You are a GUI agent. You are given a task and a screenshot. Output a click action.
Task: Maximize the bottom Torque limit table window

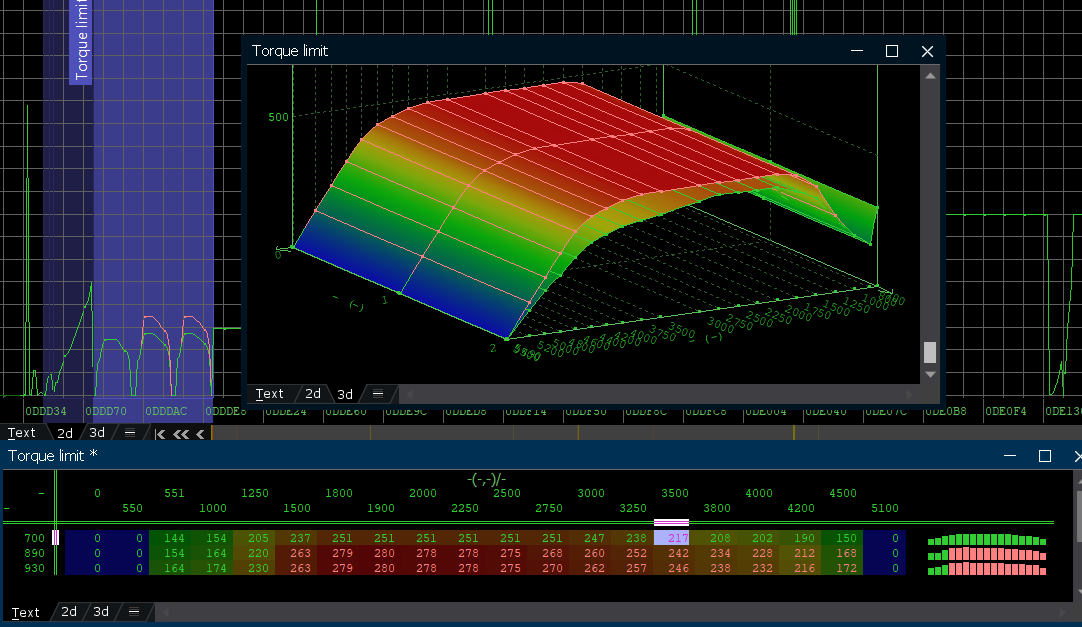[1045, 456]
